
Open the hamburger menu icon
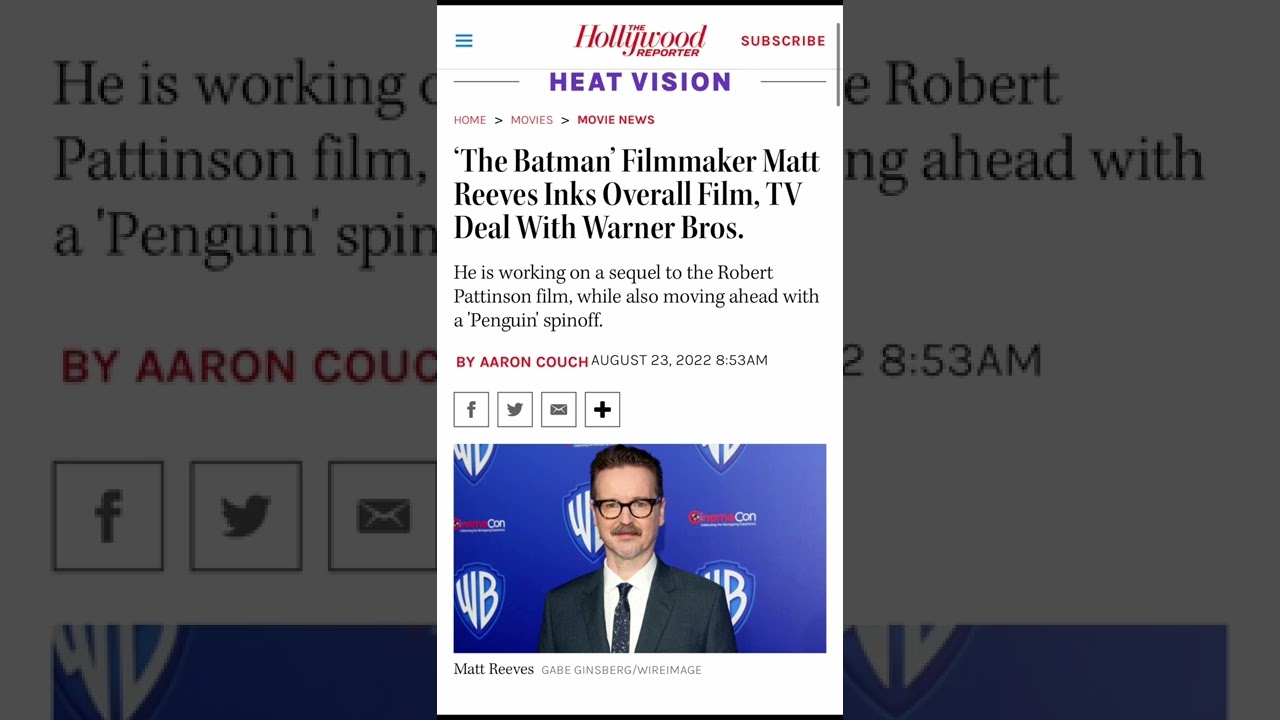[464, 41]
